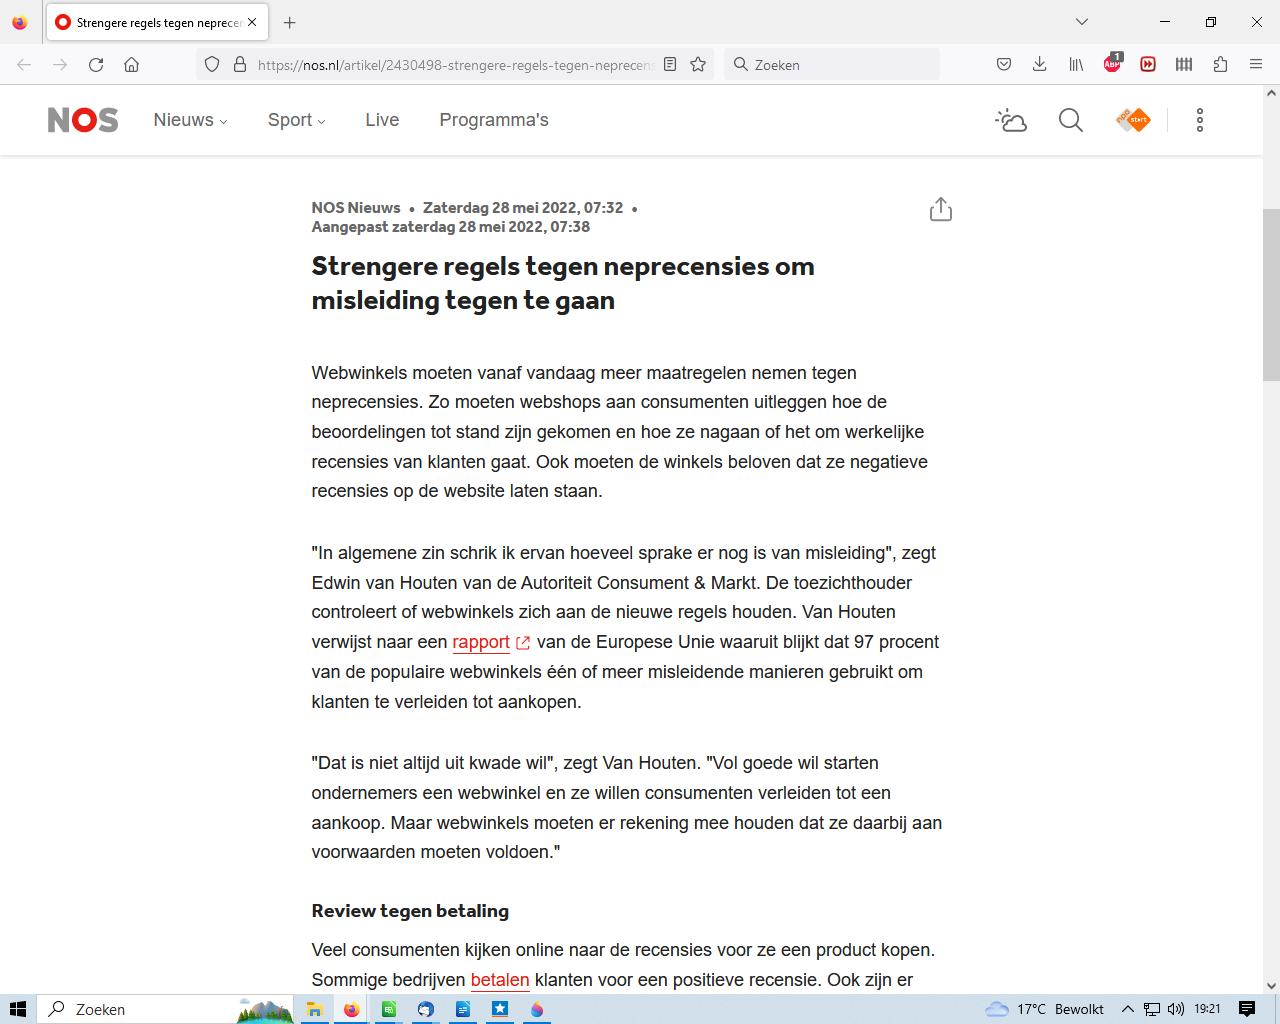The width and height of the screenshot is (1280, 1024).
Task: Click the NOS Nieuws label
Action: (x=356, y=208)
